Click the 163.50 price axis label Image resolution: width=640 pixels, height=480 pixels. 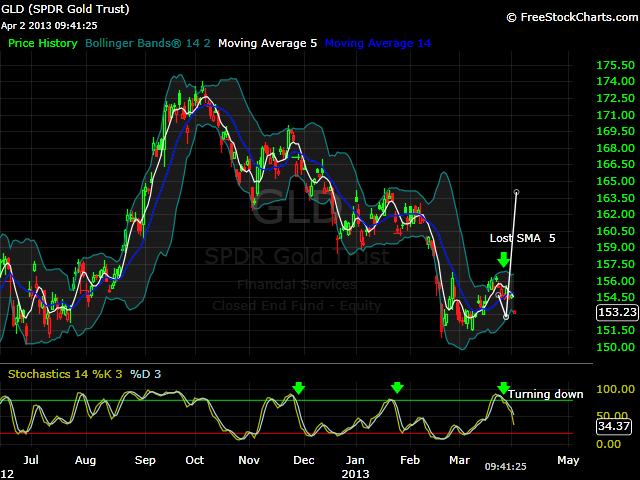(x=616, y=198)
